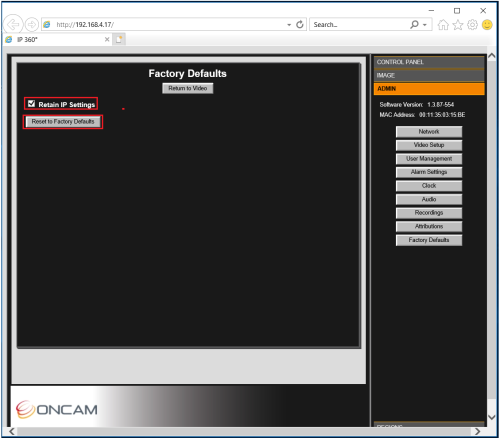Toggle the Retain IP Settings checkbox
Viewport: 500px width, 438px height.
[31, 104]
